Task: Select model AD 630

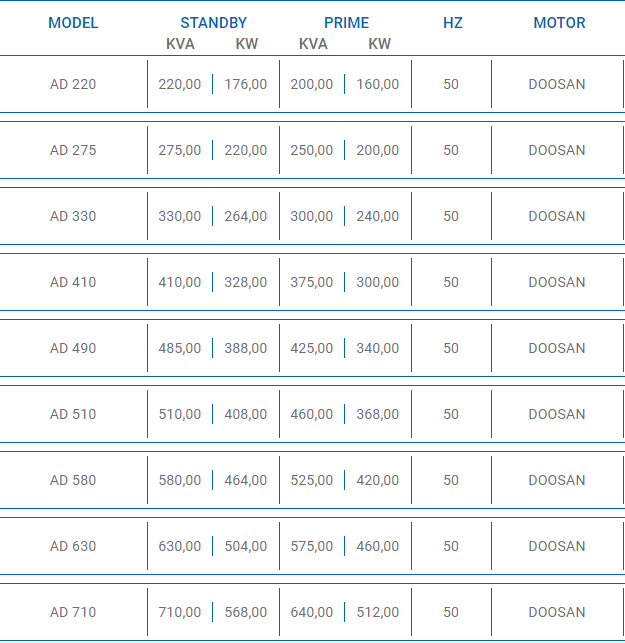Action: tap(73, 546)
